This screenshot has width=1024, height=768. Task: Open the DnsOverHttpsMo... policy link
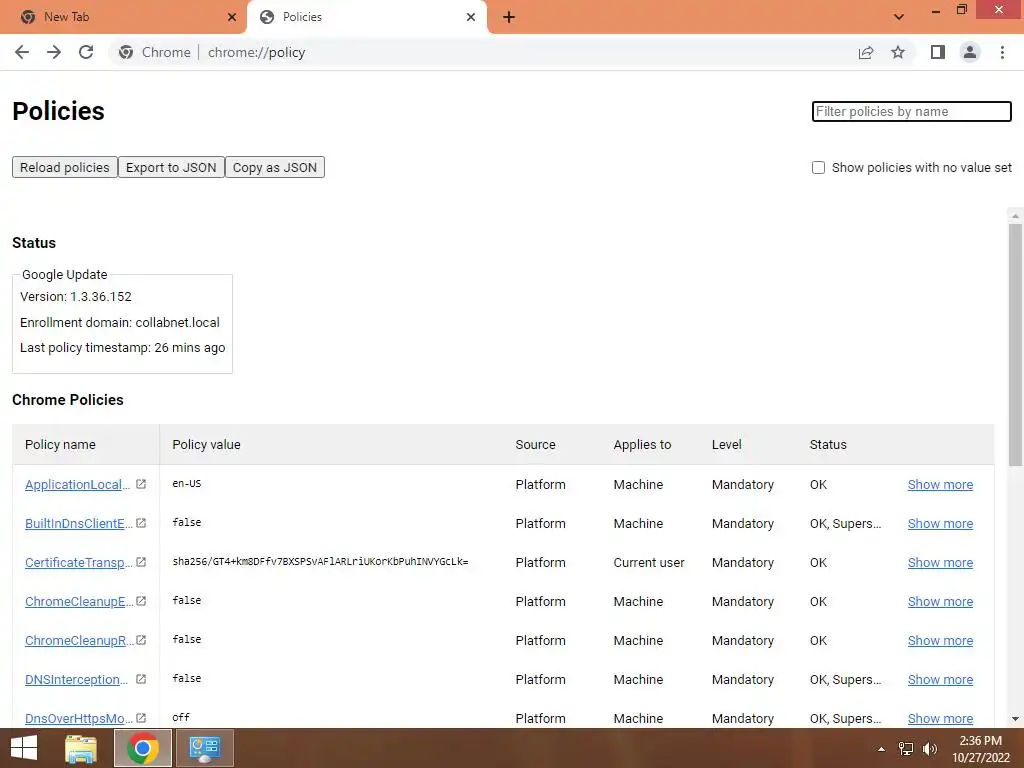coord(79,718)
